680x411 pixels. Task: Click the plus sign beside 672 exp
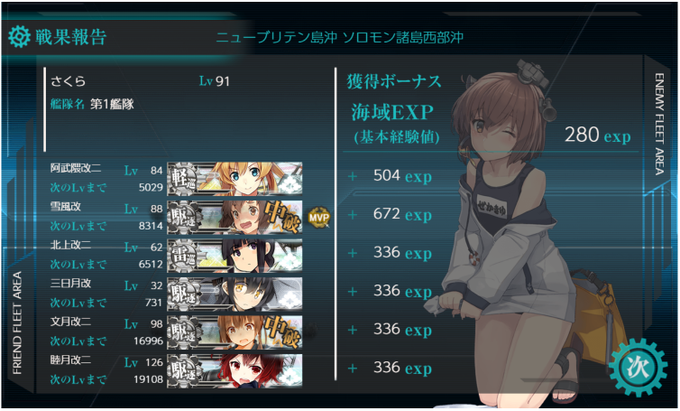tap(353, 215)
